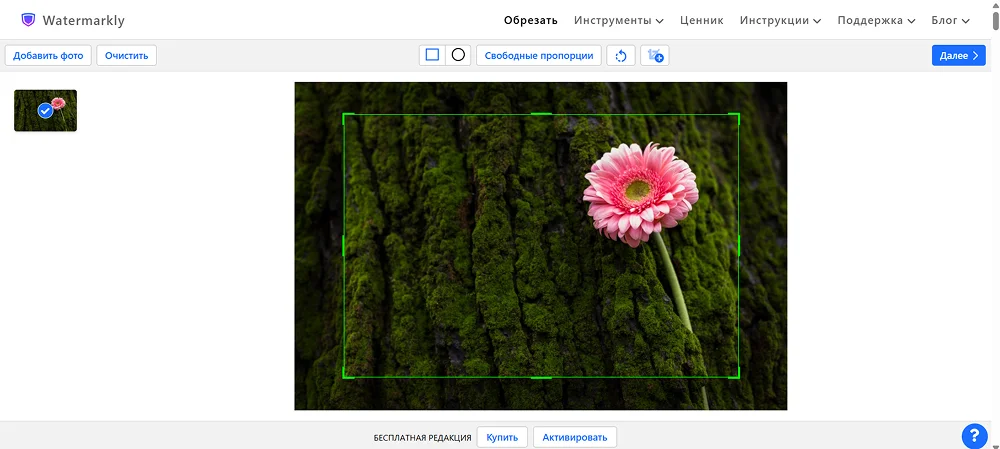Expand the Инструкции menu

[780, 20]
